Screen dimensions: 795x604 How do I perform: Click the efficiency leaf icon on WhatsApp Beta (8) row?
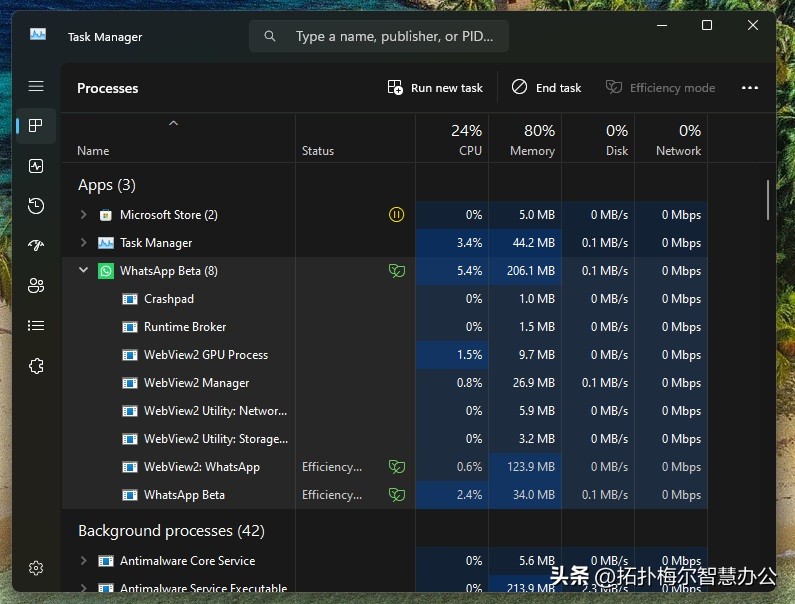396,271
